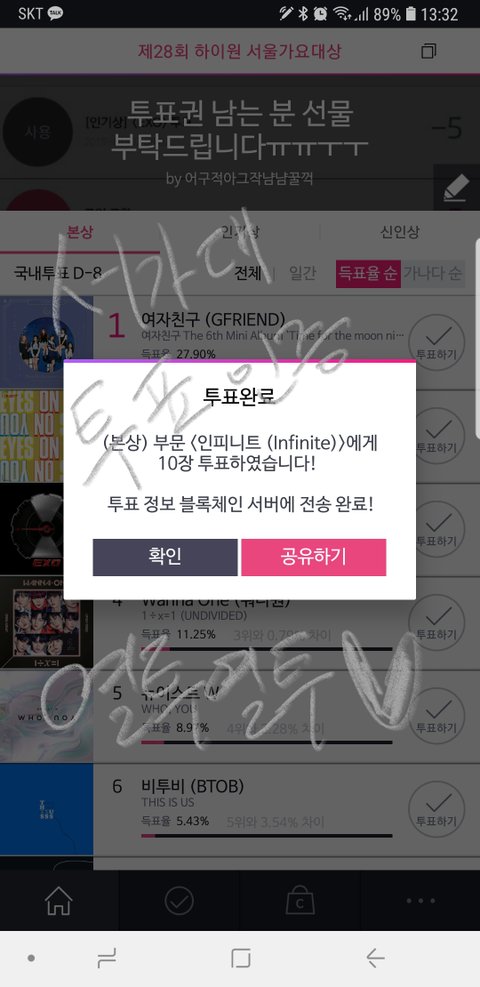Switch to the 본상 tab

(x=80, y=232)
